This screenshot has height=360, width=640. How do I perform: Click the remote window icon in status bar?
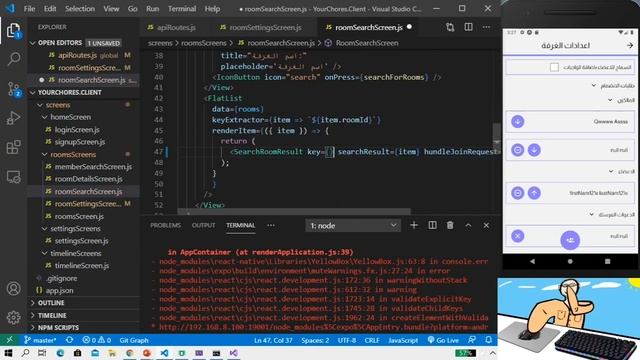pyautogui.click(x=9, y=340)
